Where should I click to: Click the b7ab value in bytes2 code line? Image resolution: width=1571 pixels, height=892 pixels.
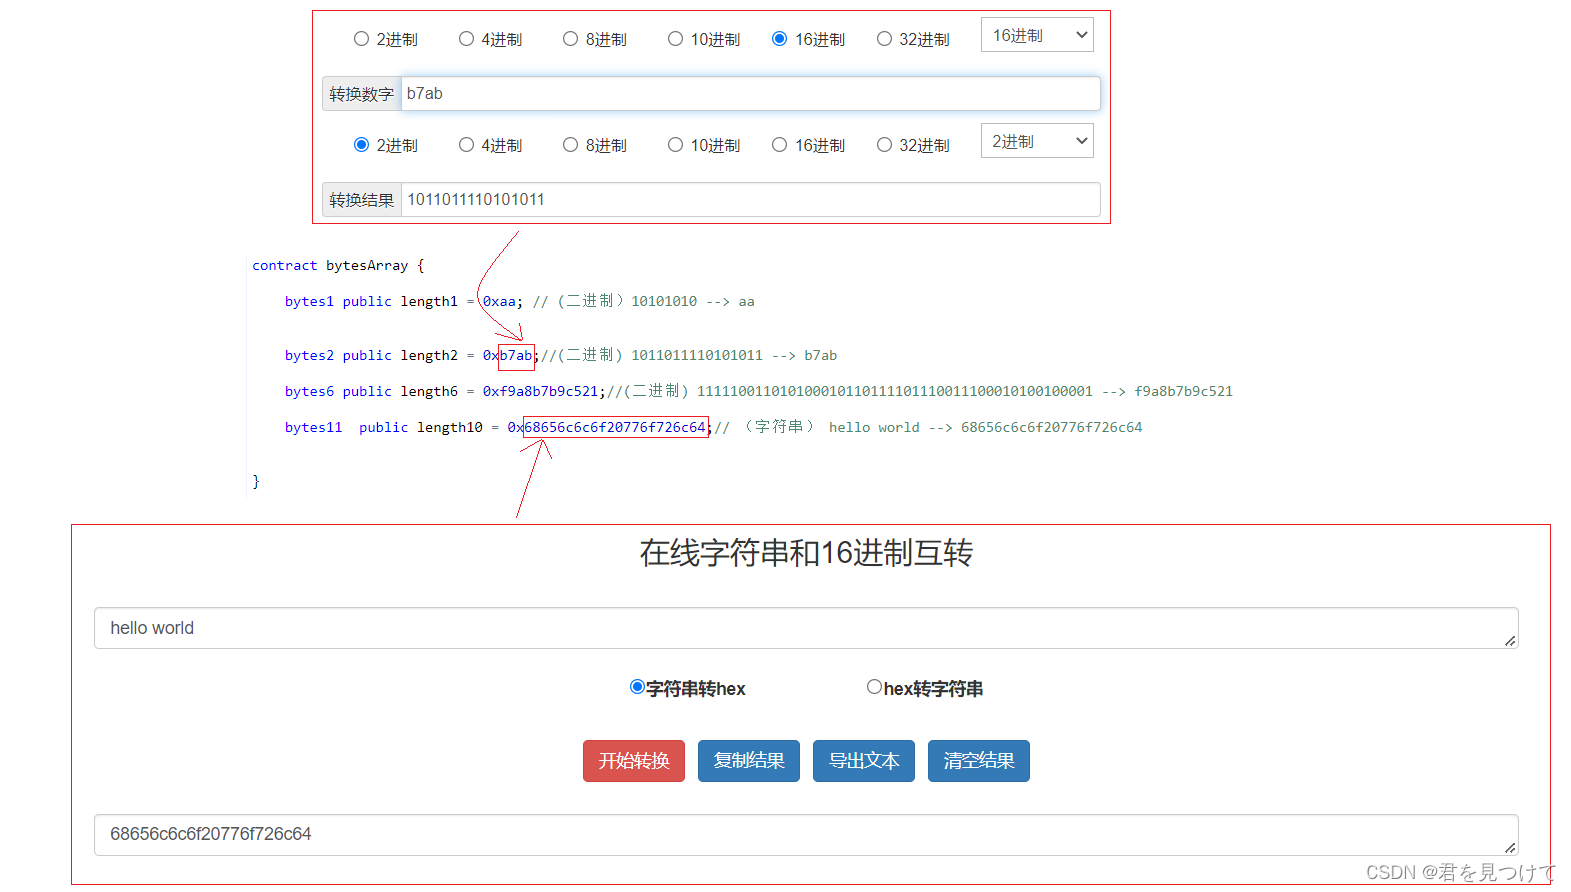(516, 355)
